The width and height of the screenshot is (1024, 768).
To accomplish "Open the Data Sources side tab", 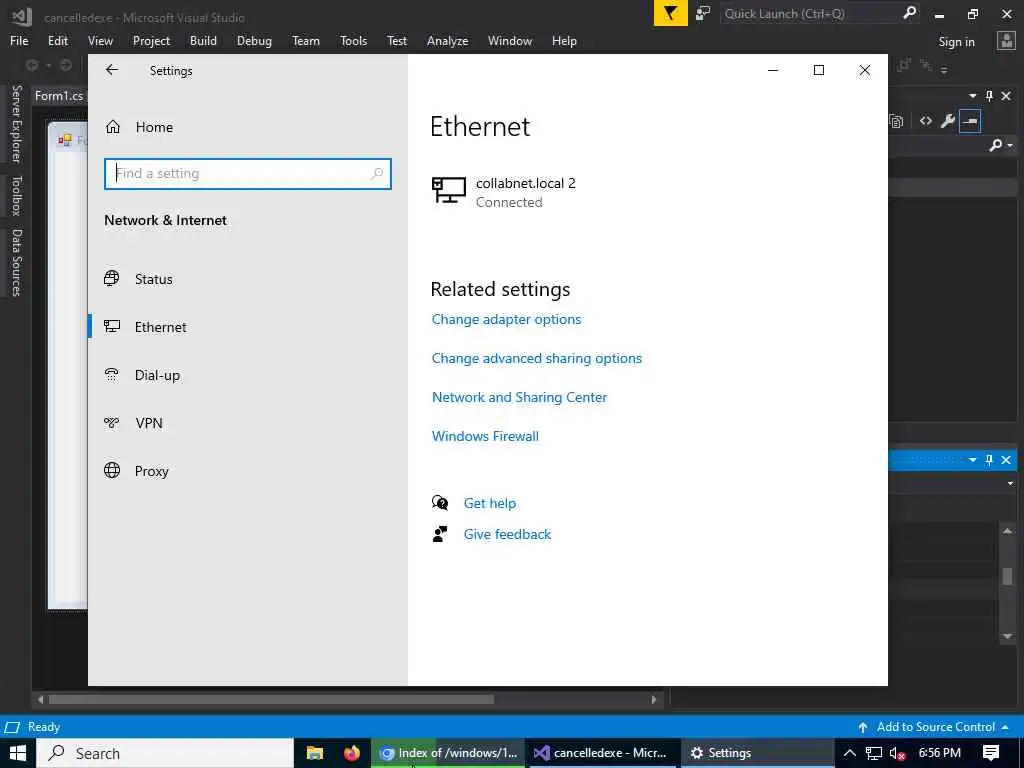I will [x=16, y=262].
